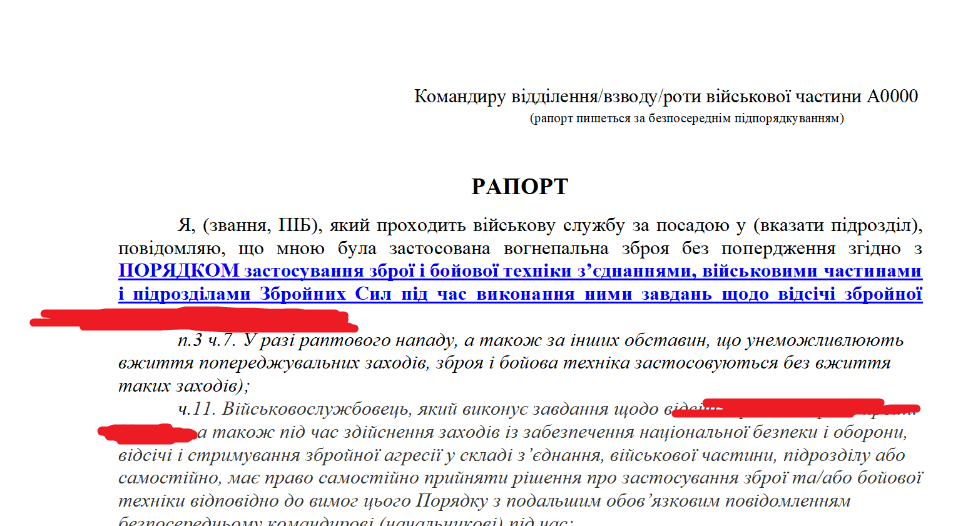Click the "ч.11." clause reference
Image resolution: width=960 pixels, height=526 pixels.
click(196, 411)
